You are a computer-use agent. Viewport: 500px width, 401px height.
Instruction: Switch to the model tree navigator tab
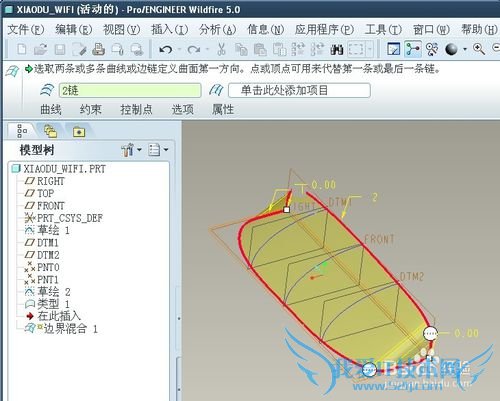point(22,131)
